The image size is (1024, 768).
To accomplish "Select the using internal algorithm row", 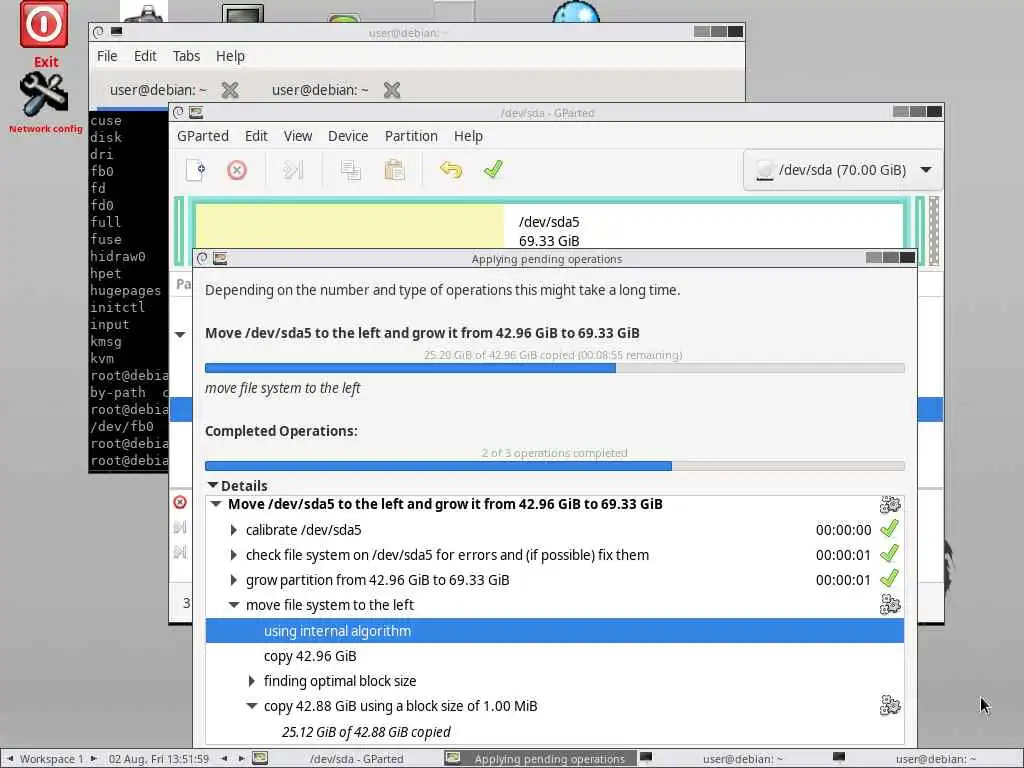I will pyautogui.click(x=554, y=631).
